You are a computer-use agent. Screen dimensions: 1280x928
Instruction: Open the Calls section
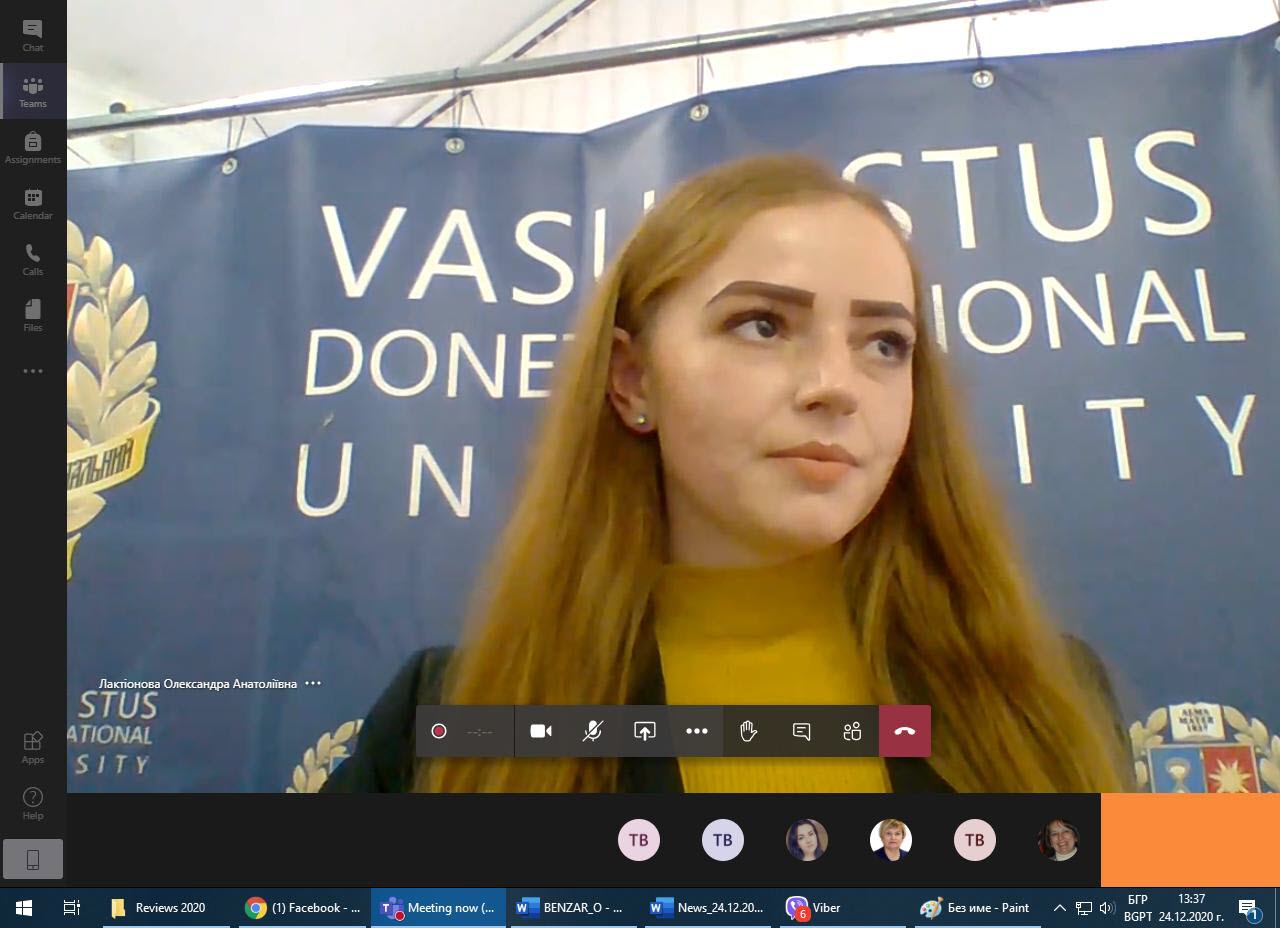[33, 259]
